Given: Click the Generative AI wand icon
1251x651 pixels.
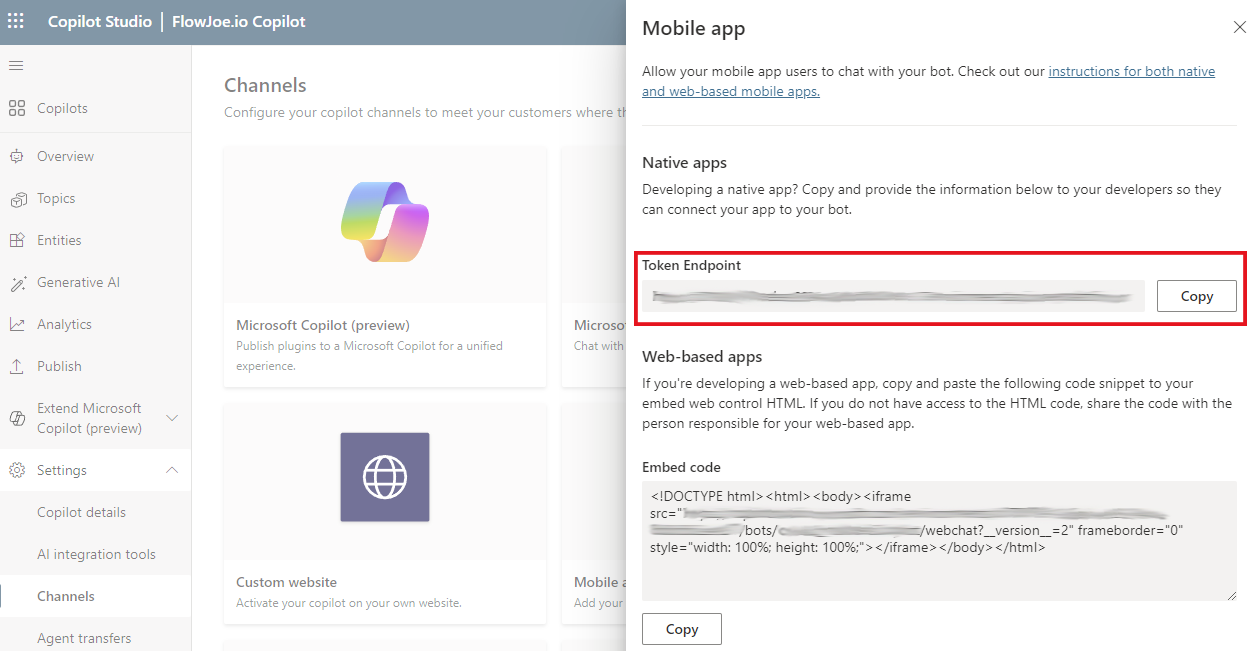Looking at the screenshot, I should pyautogui.click(x=17, y=283).
